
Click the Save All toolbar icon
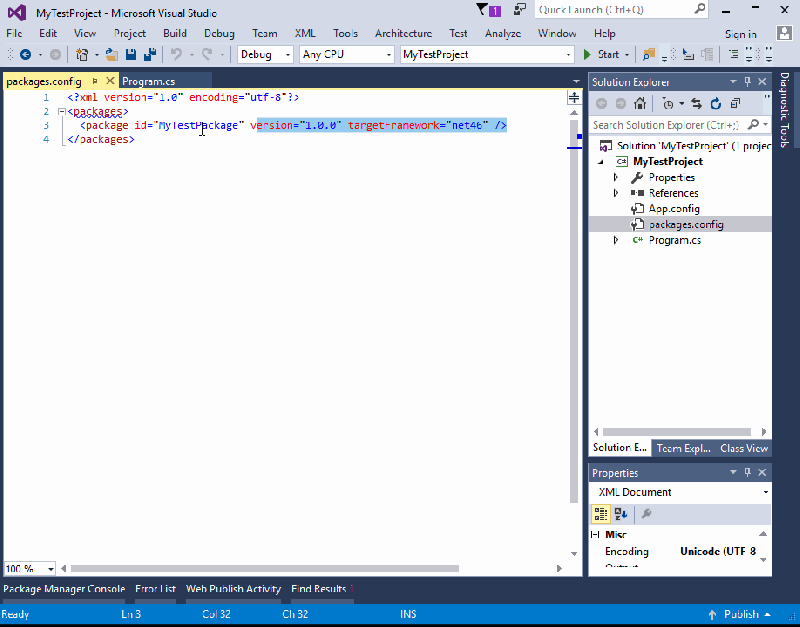coord(152,54)
